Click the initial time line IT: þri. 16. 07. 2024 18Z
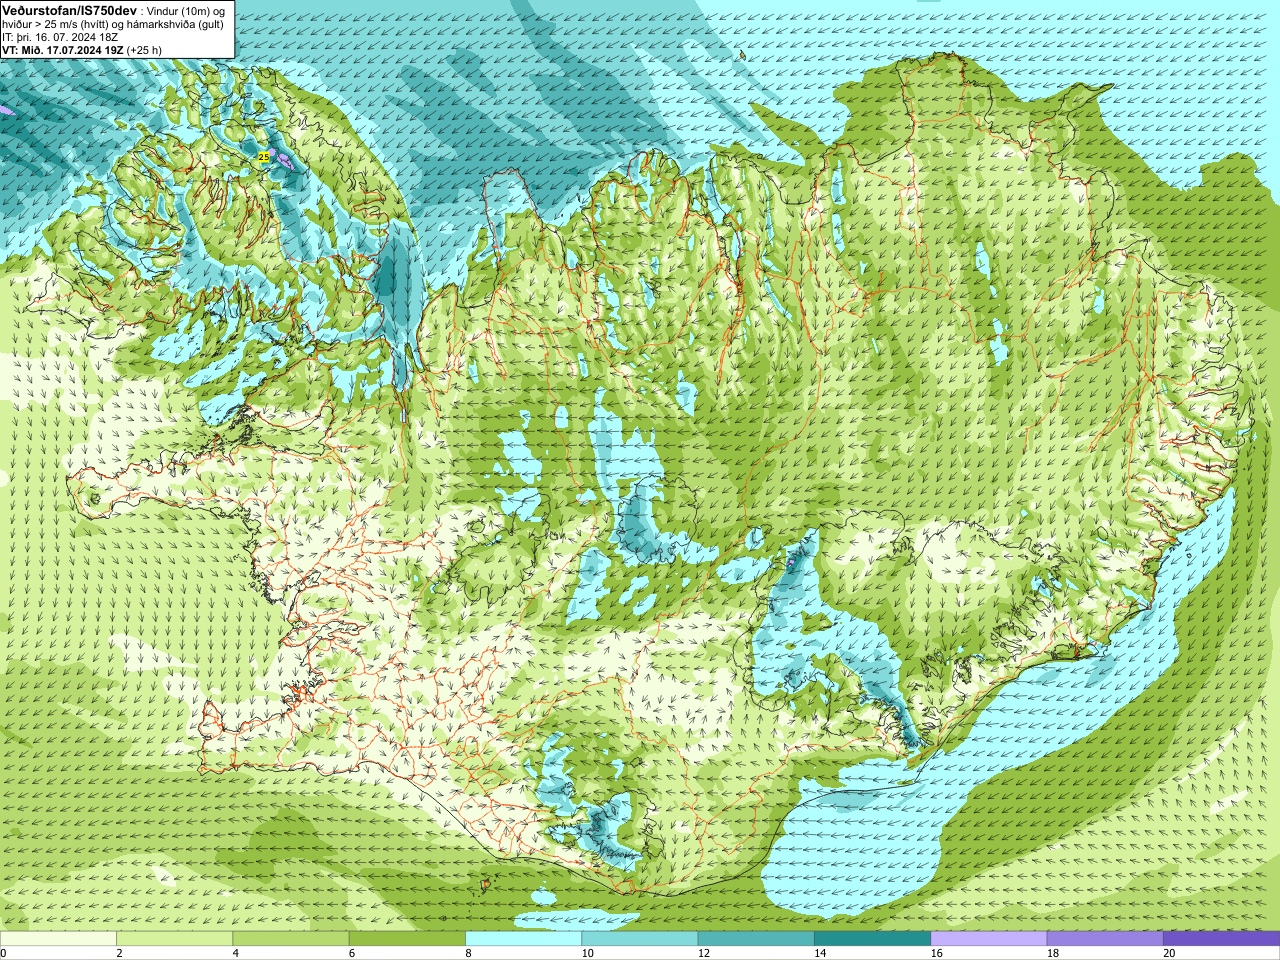1280x960 pixels. tap(60, 37)
